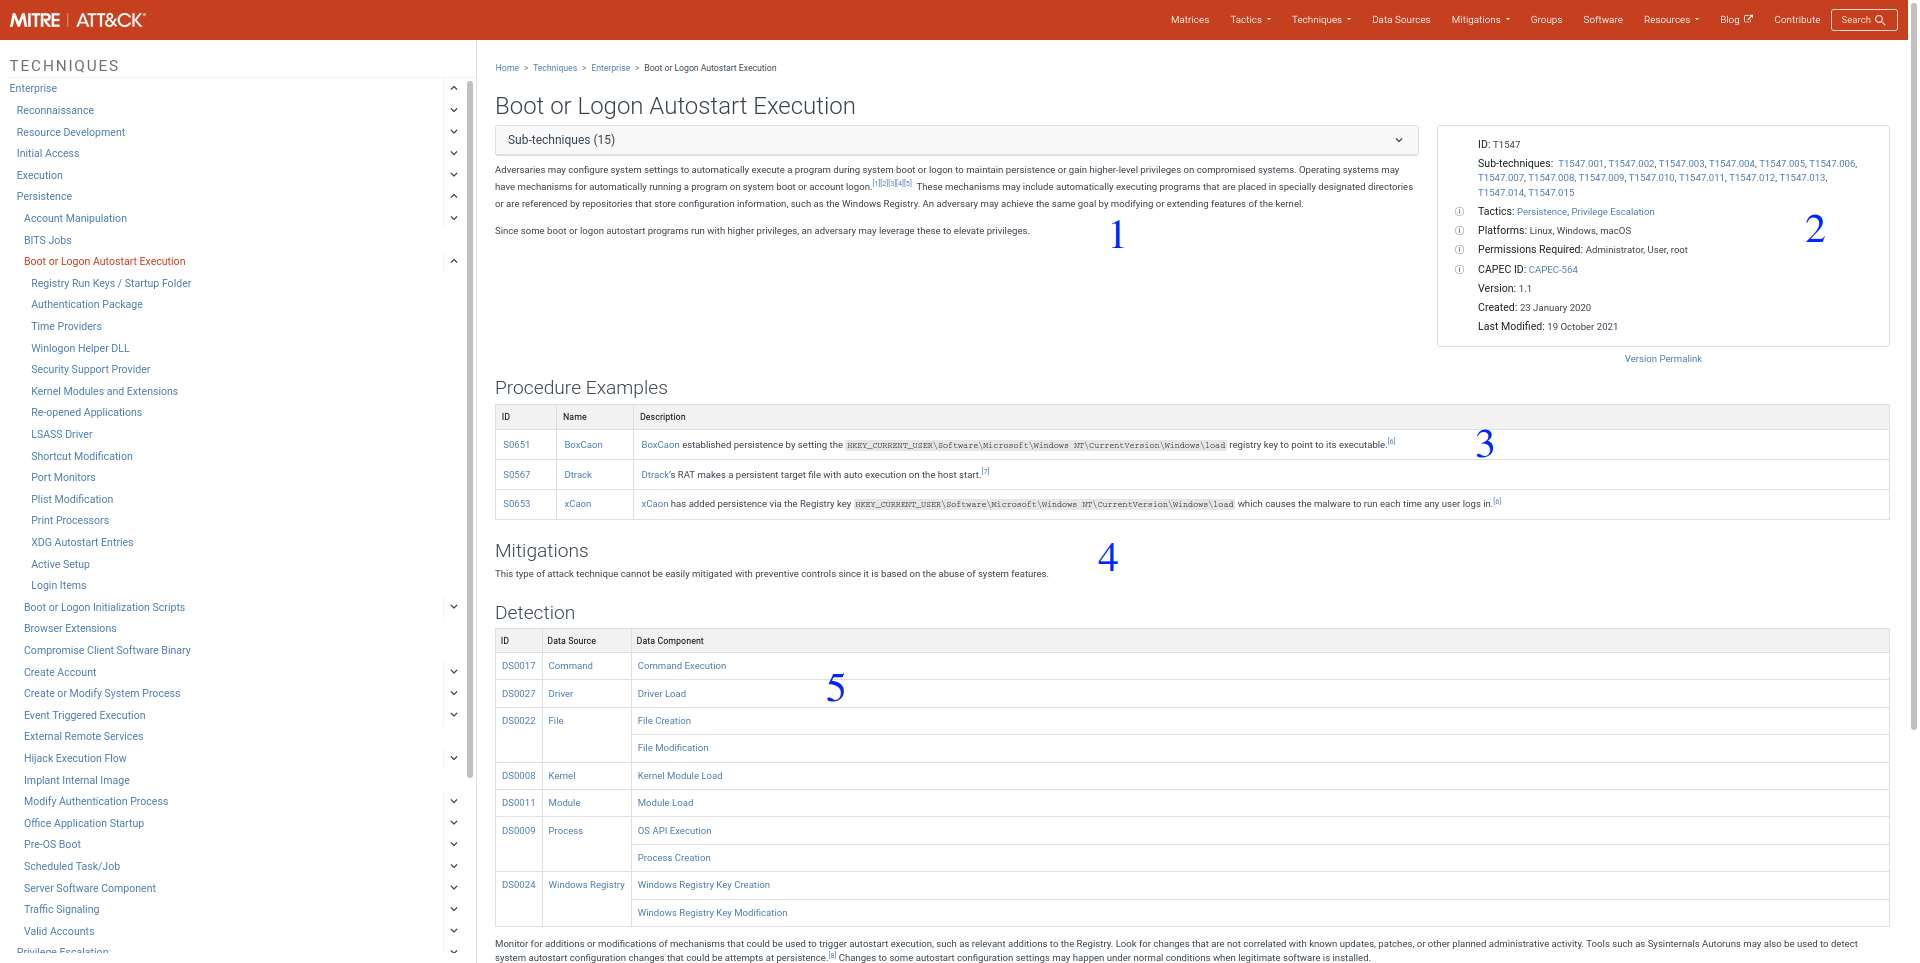Open Browser Extensions in the sidebar

70,628
